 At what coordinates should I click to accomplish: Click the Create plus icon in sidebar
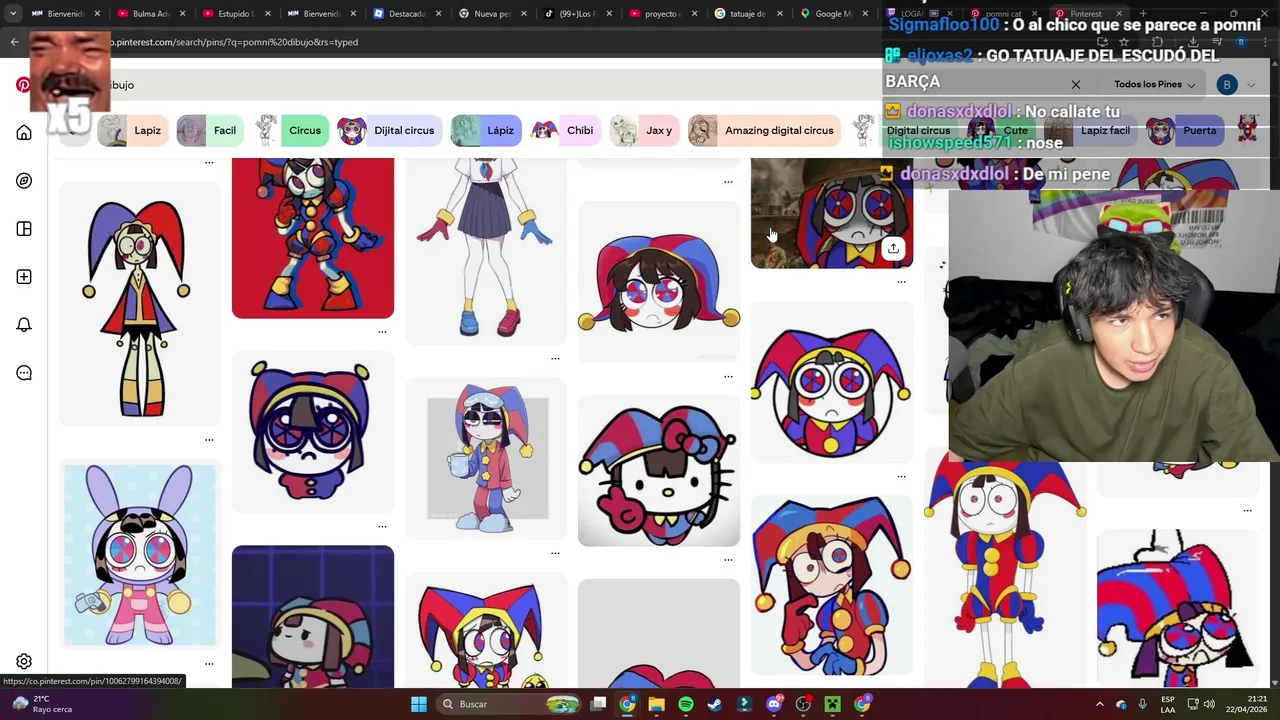coord(24,277)
